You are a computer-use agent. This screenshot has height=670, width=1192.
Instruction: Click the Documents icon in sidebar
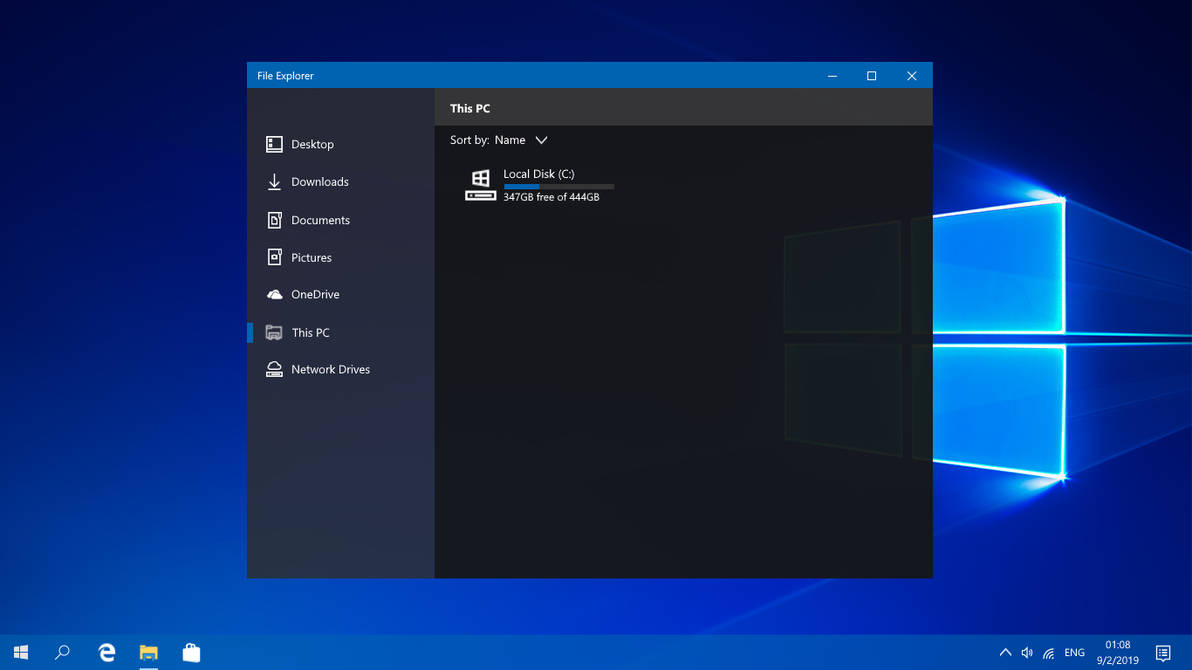coord(274,220)
